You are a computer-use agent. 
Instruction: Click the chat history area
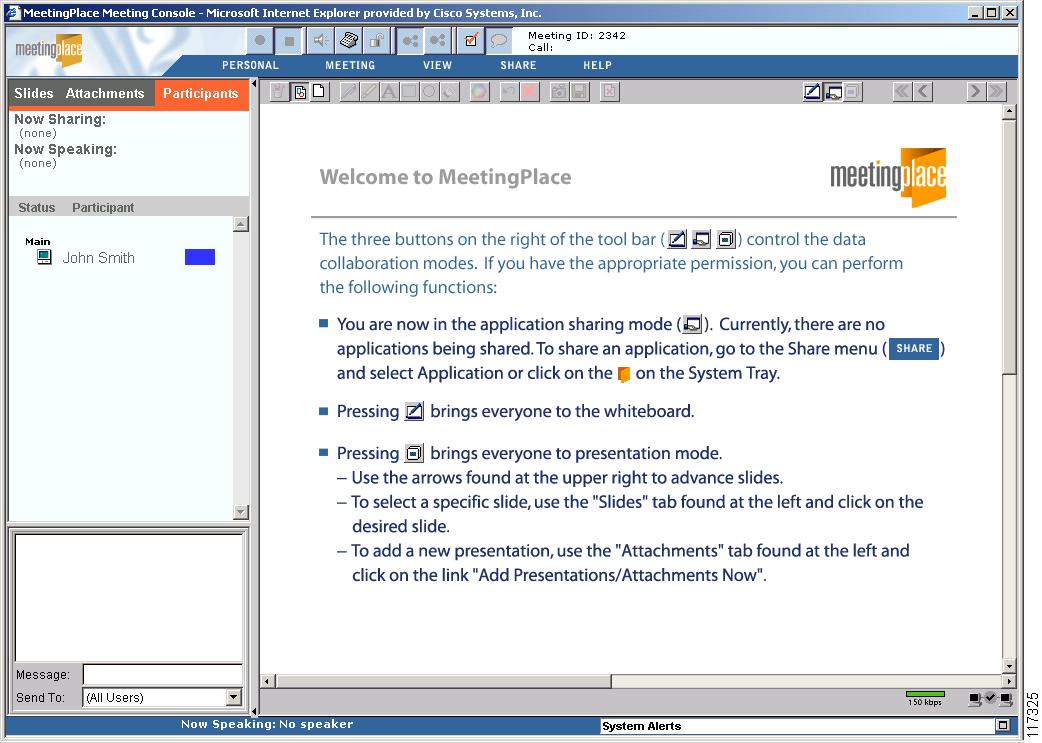[x=129, y=597]
